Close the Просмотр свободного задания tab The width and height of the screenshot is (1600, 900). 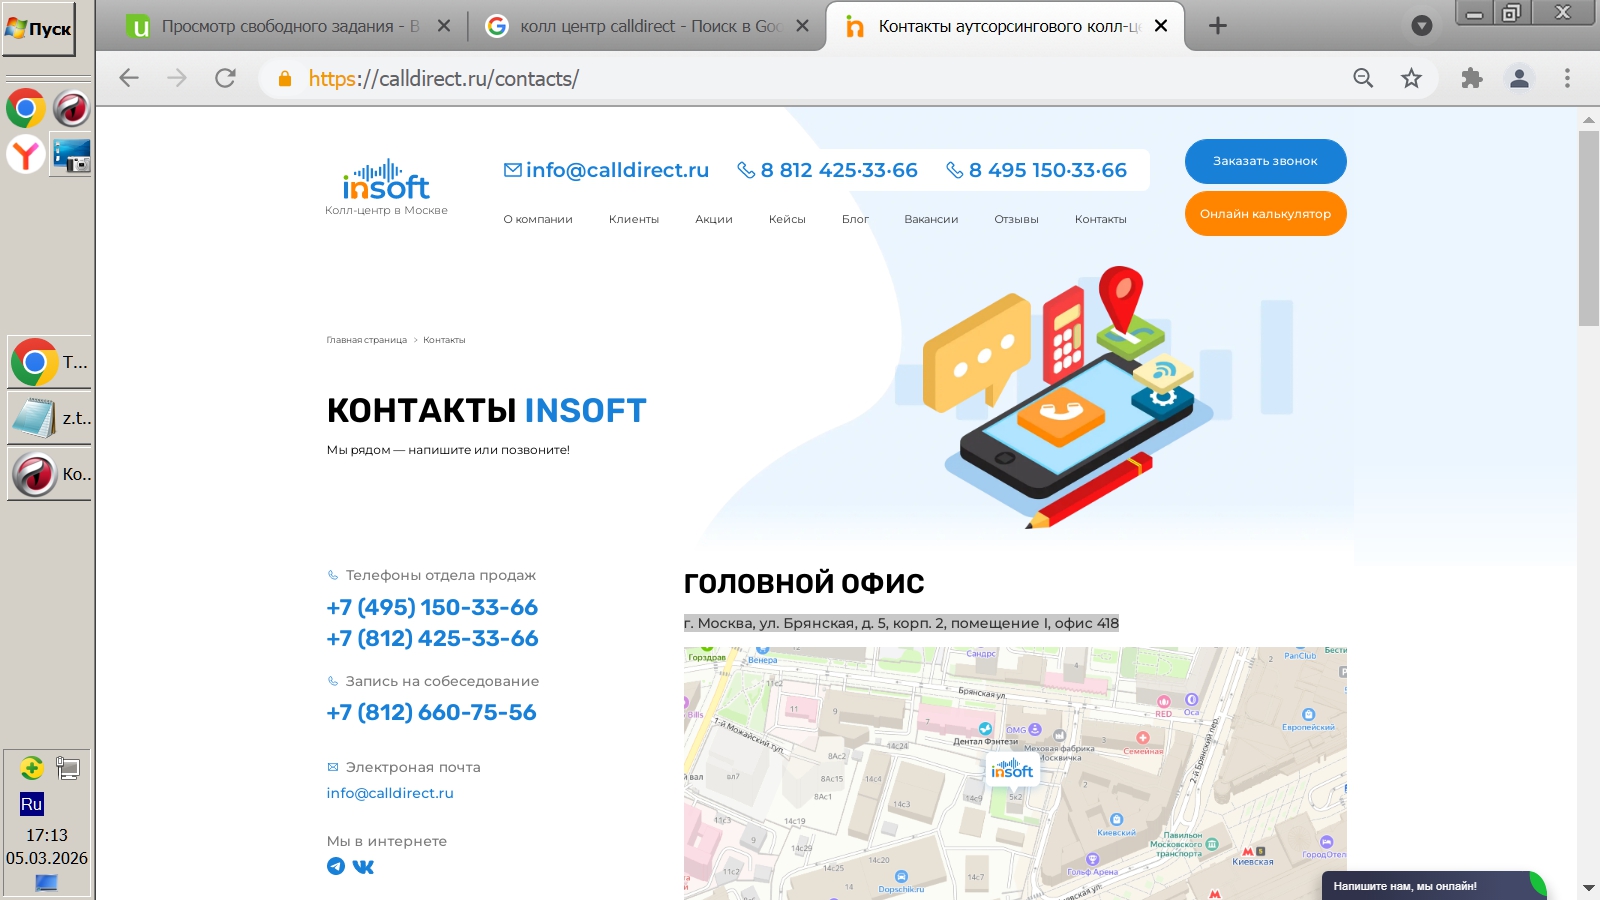[444, 26]
